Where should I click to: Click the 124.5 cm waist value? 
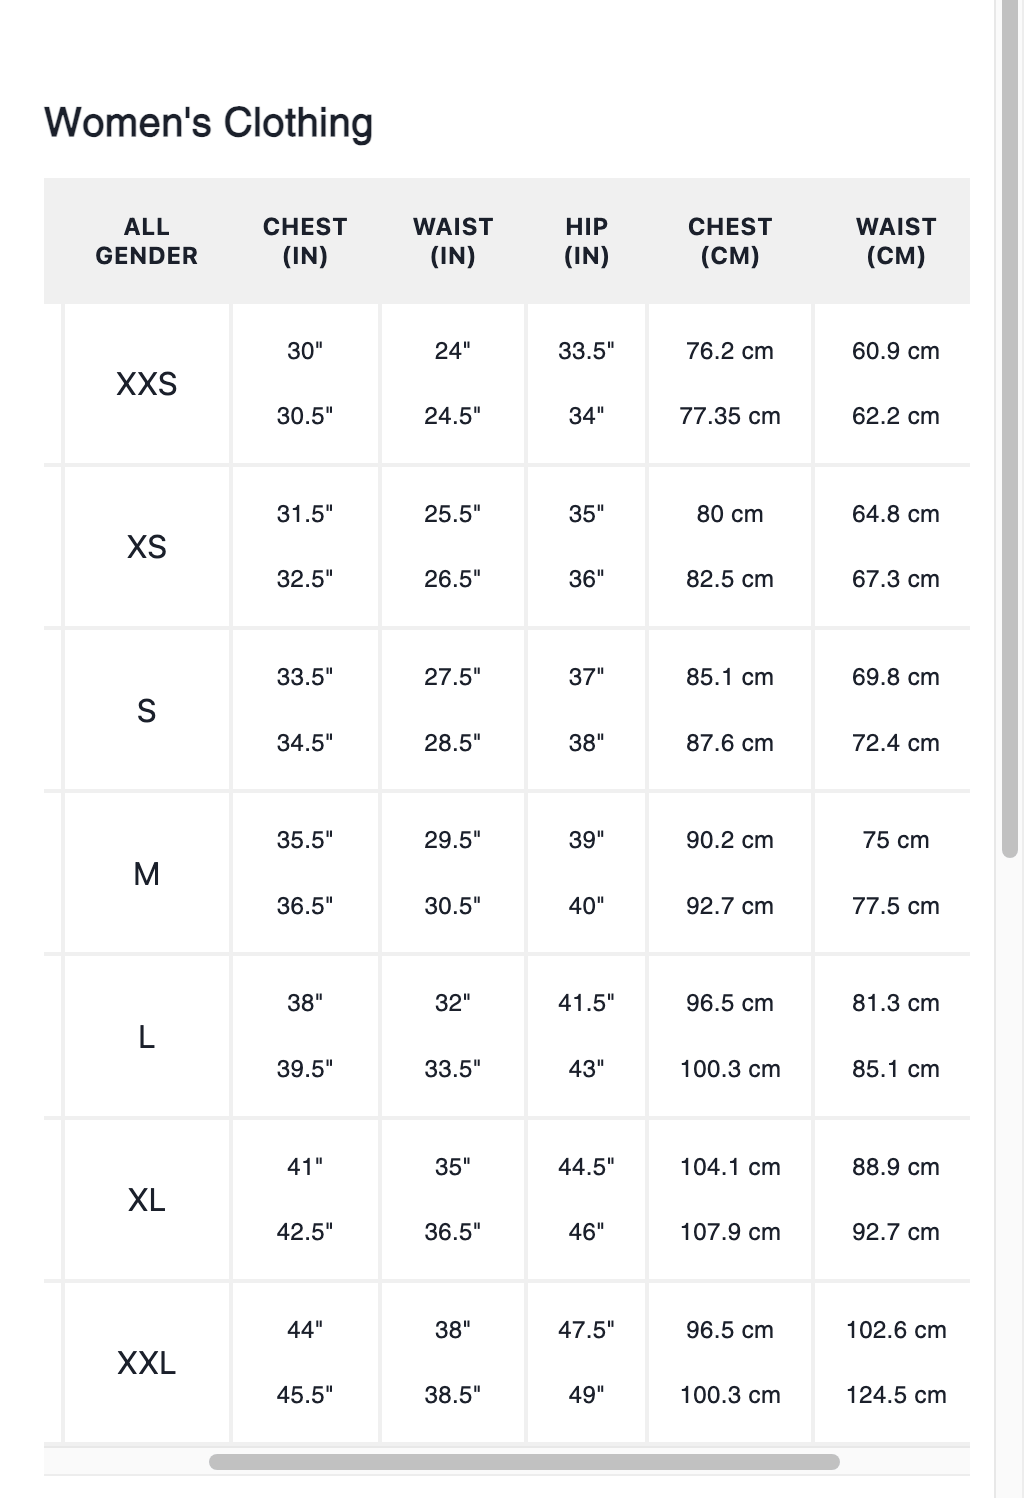[896, 1395]
